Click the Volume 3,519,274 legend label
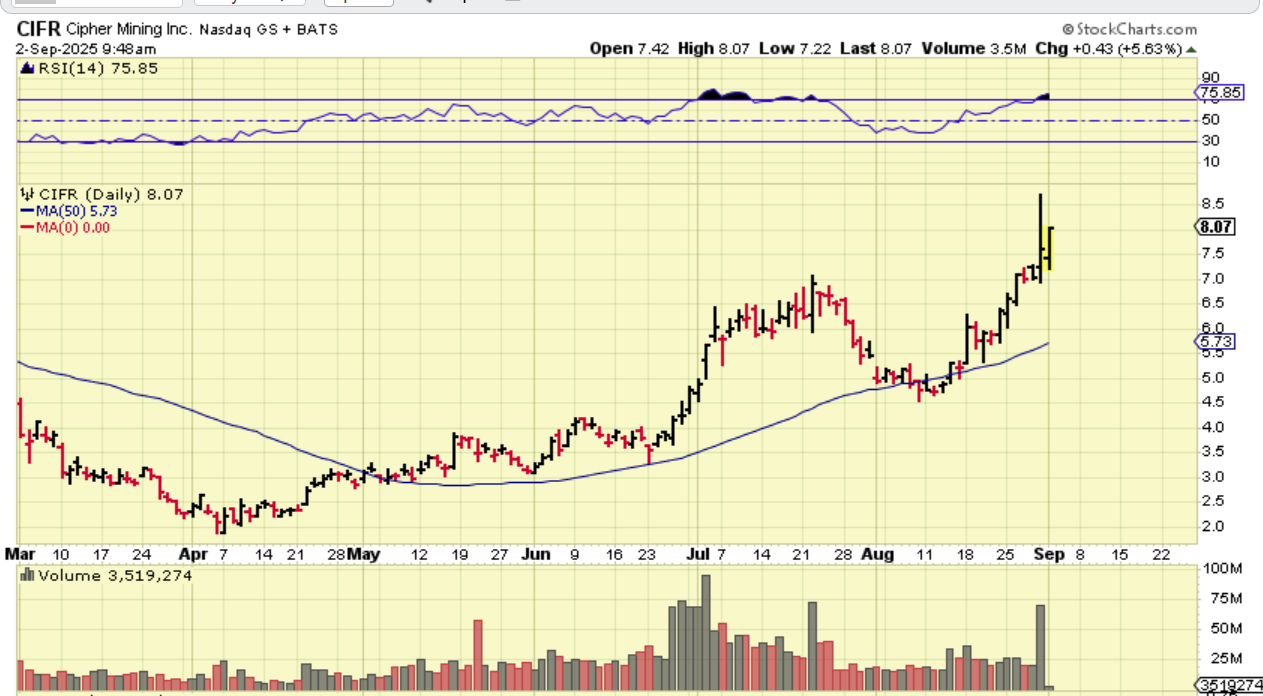 pos(116,575)
